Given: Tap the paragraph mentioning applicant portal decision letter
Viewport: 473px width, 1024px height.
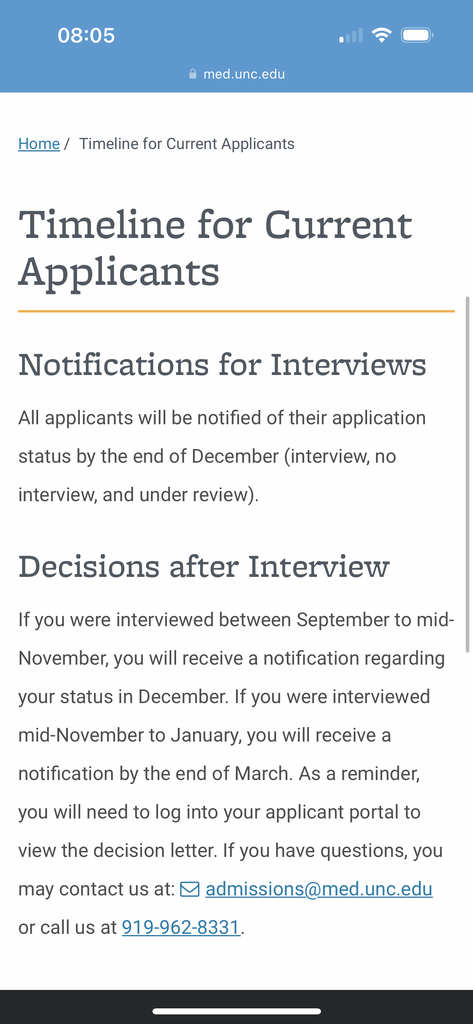Looking at the screenshot, I should 236,774.
